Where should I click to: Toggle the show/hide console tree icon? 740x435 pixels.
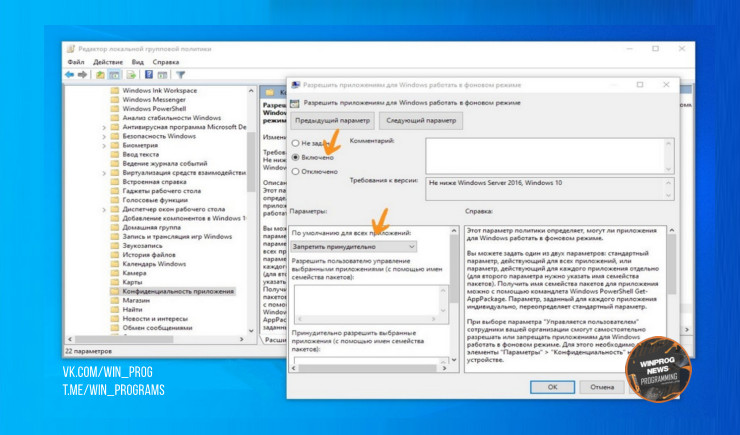click(x=114, y=75)
